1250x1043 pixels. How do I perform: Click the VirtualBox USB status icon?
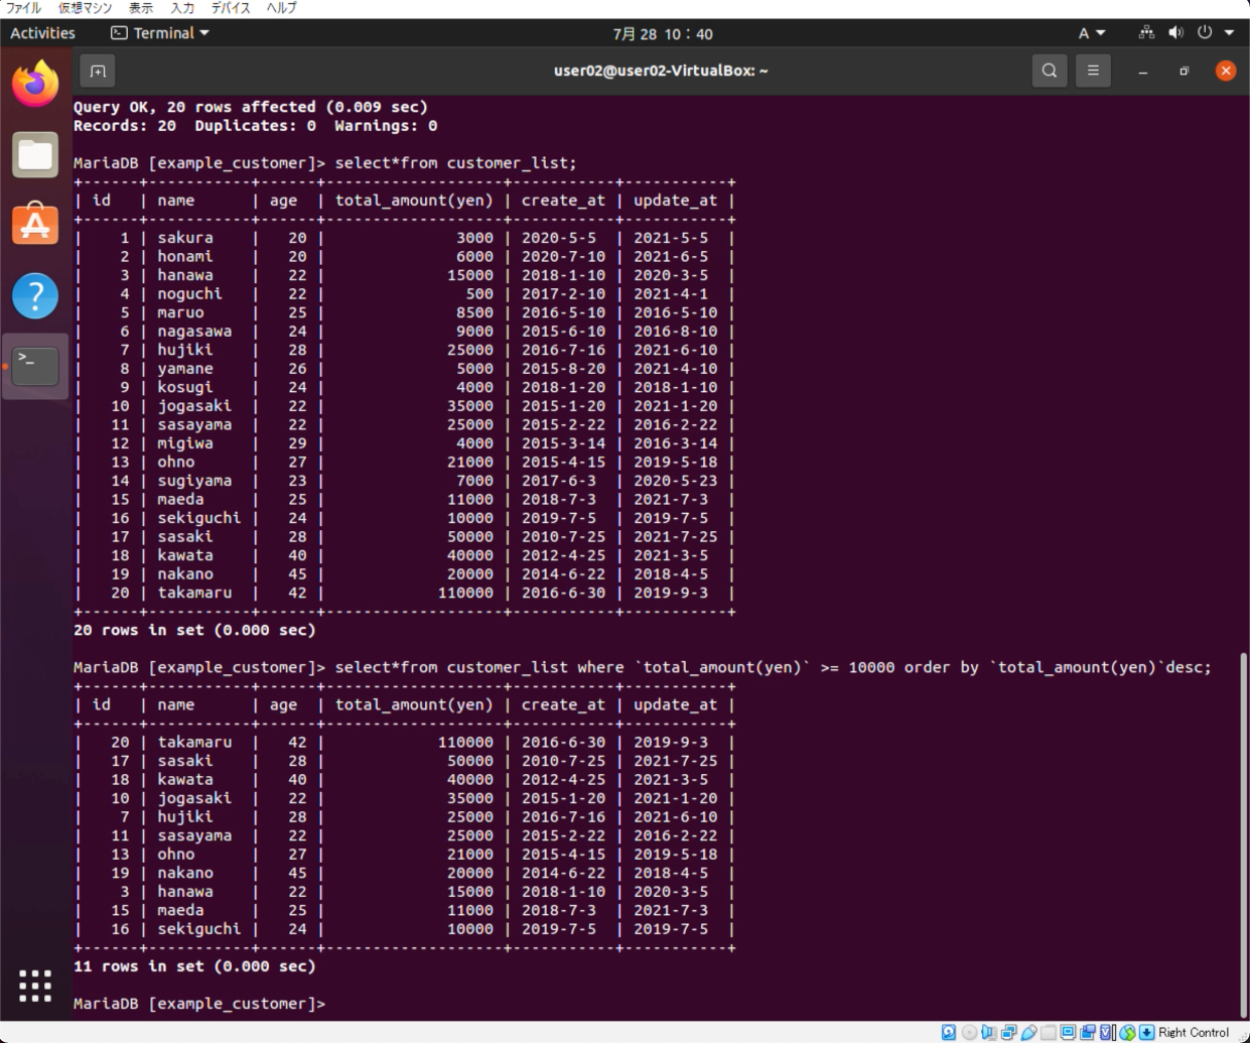pos(1028,1033)
